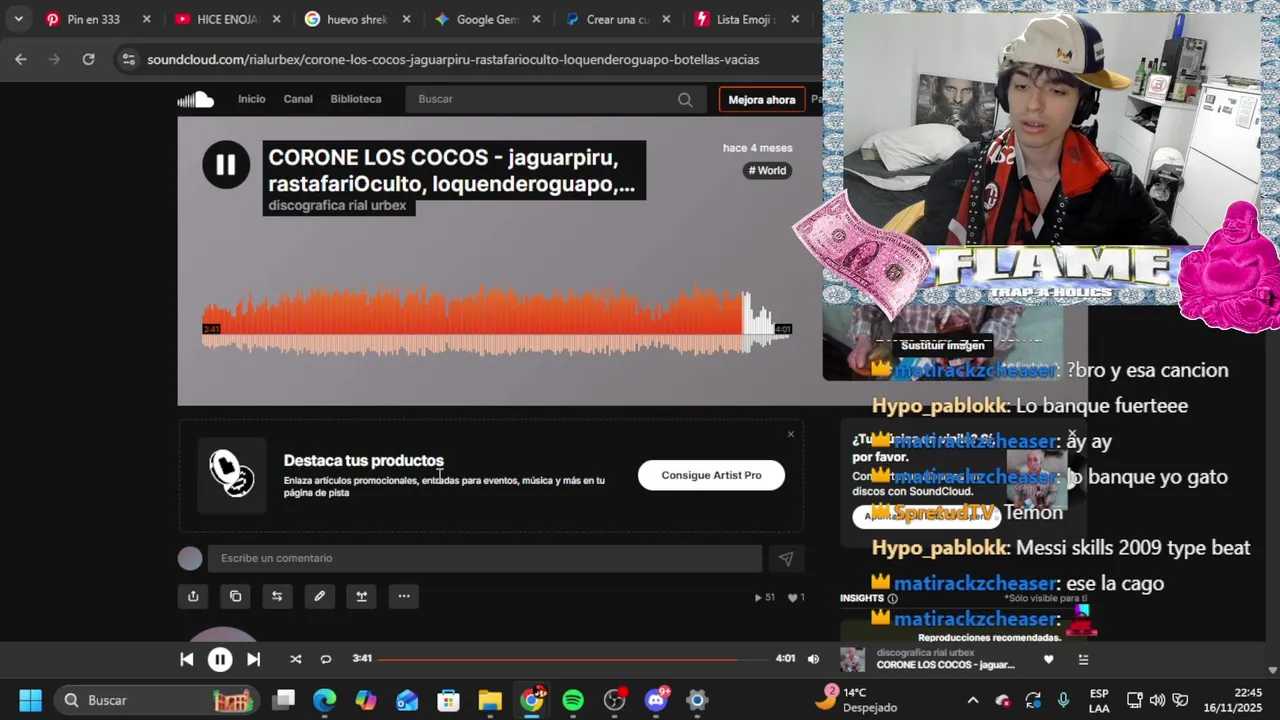Viewport: 1280px width, 720px height.
Task: Click the comment box Escribe un comentario
Action: click(x=485, y=558)
